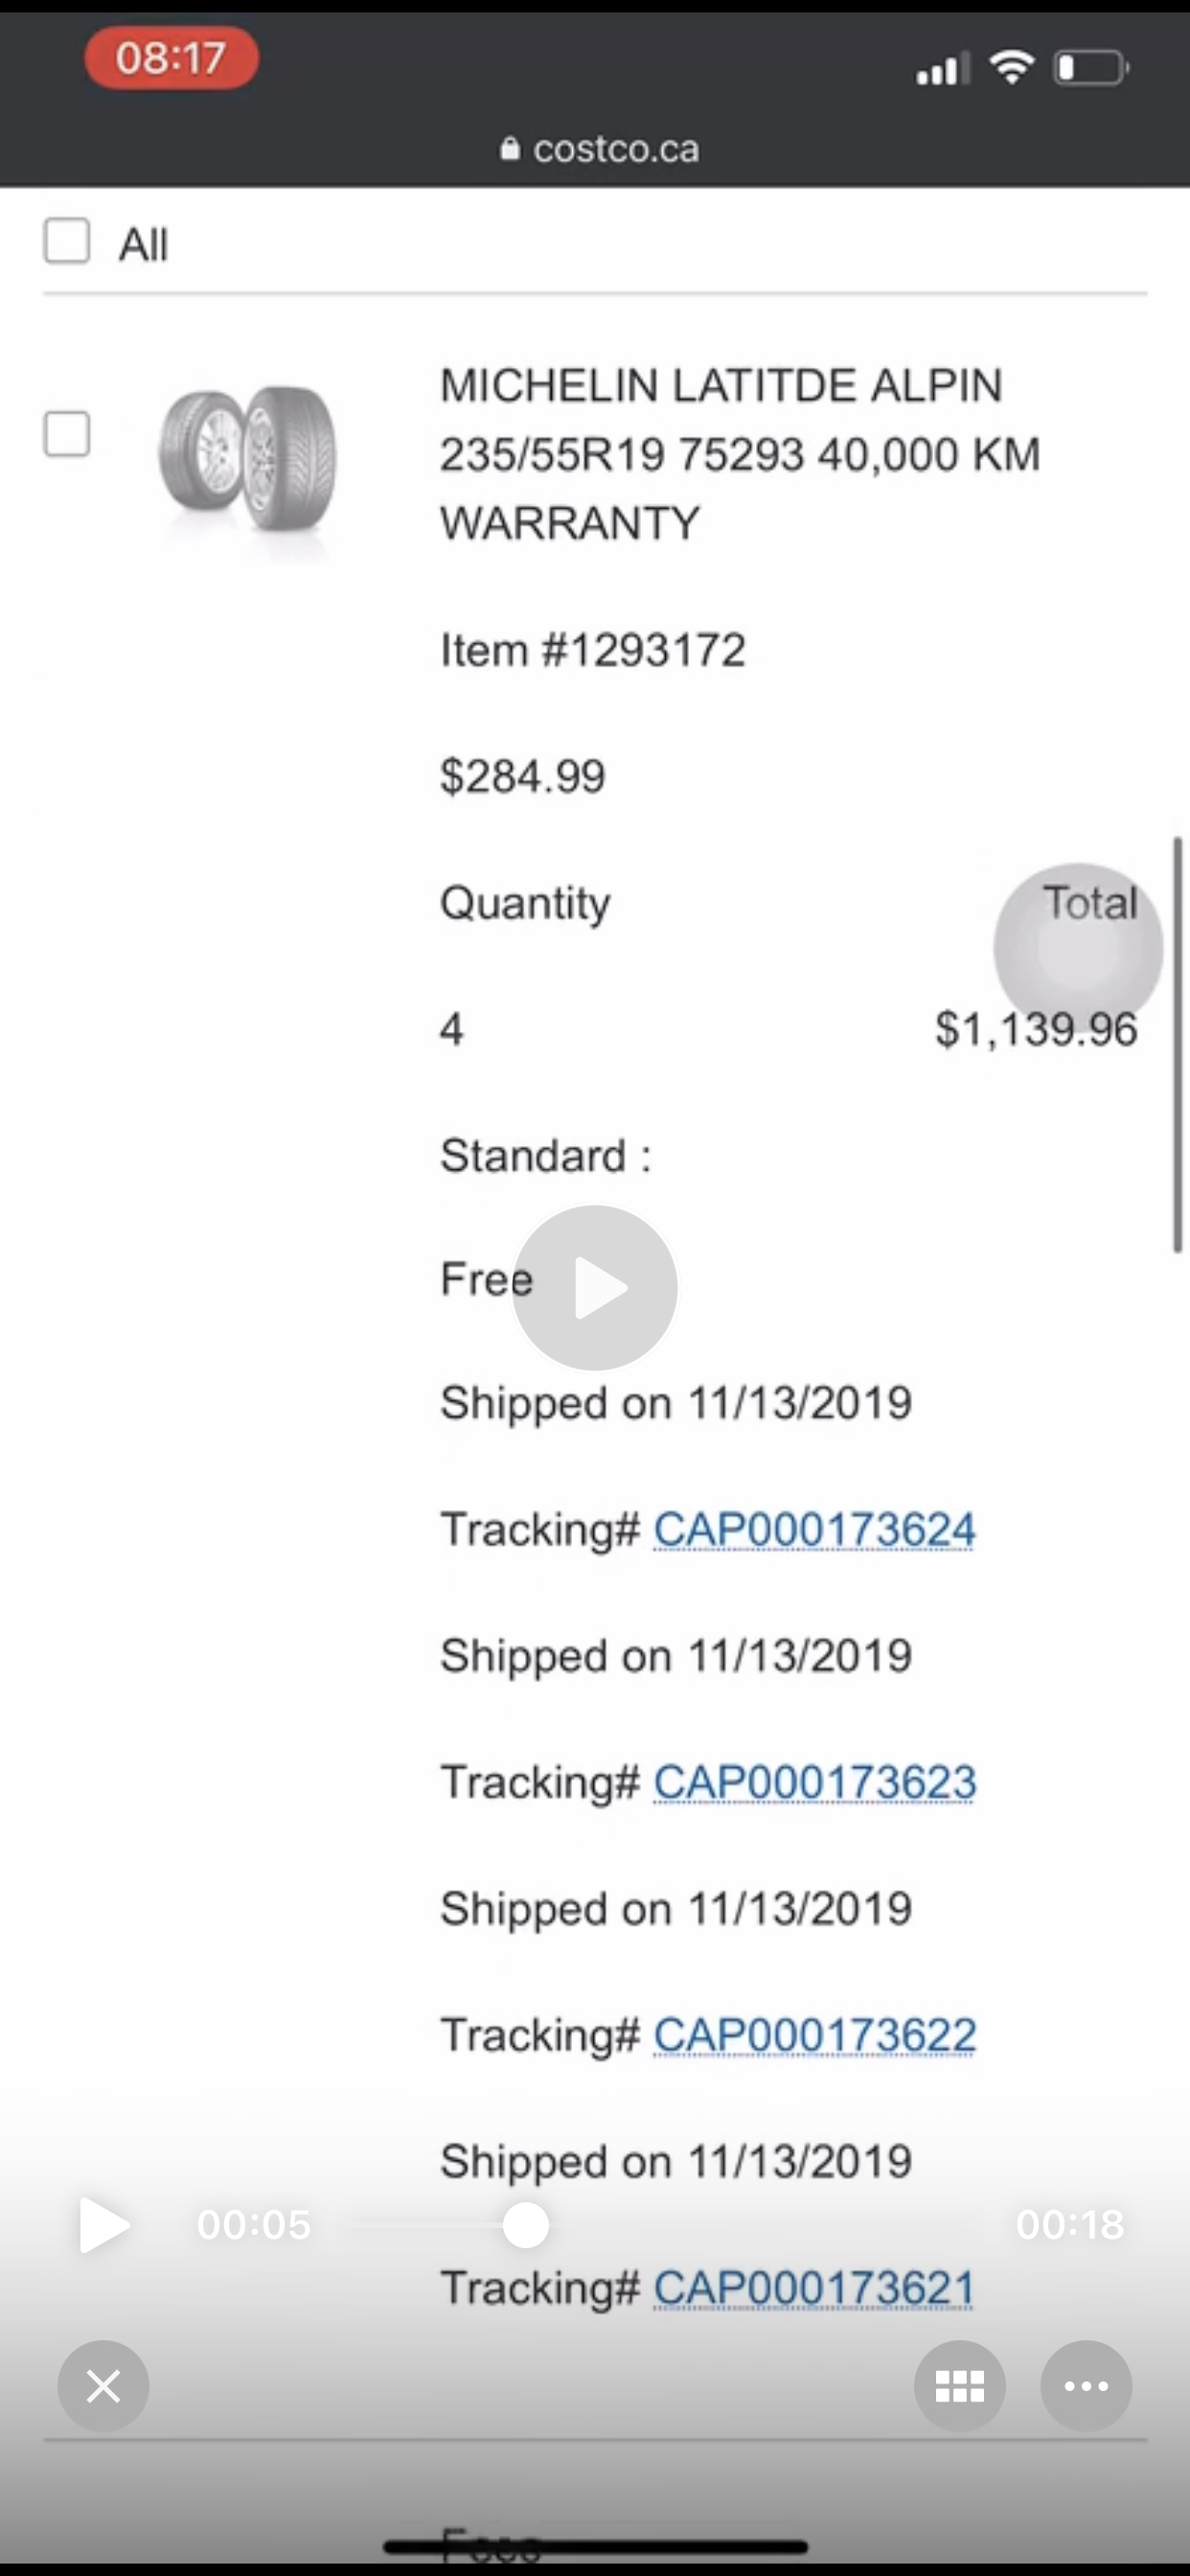Click the video progress slider knob

click(525, 2225)
